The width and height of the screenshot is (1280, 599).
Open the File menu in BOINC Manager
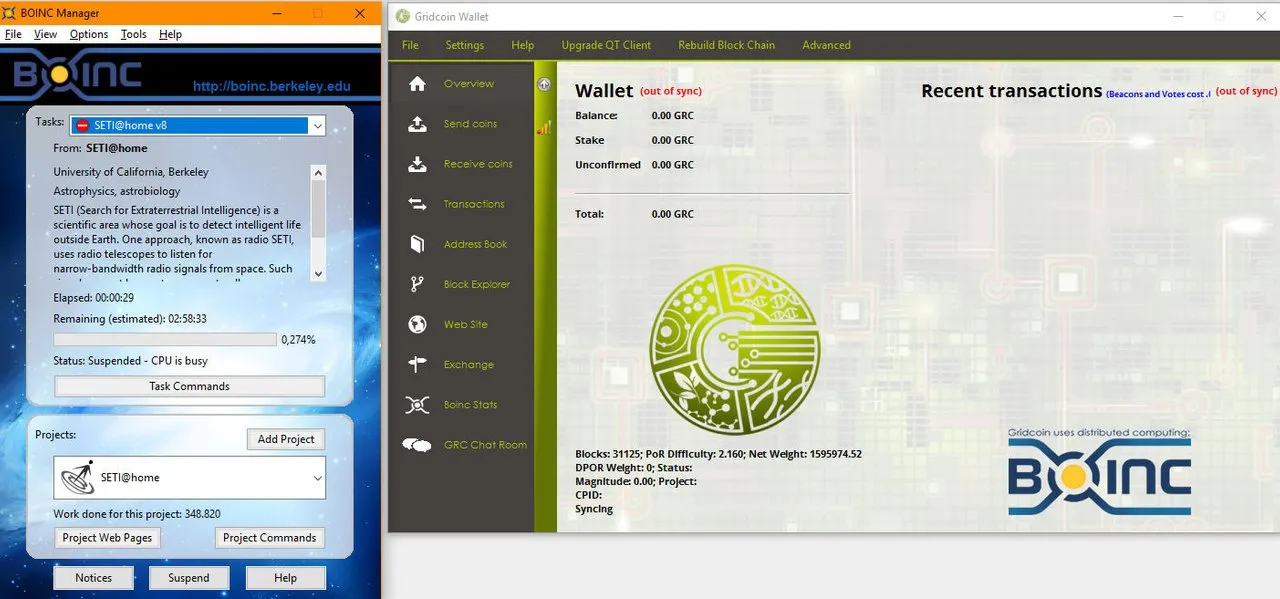(x=13, y=34)
